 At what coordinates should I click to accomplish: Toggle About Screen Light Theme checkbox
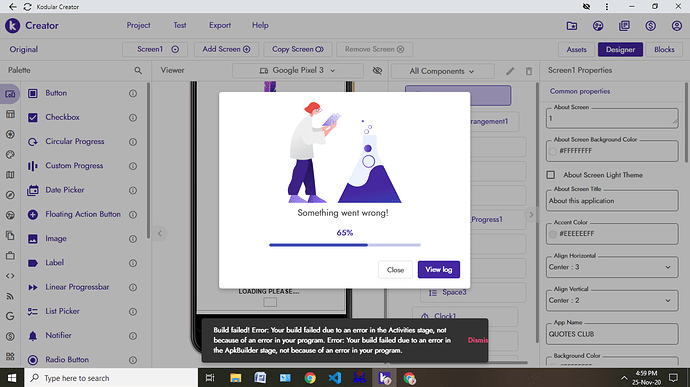click(x=551, y=175)
